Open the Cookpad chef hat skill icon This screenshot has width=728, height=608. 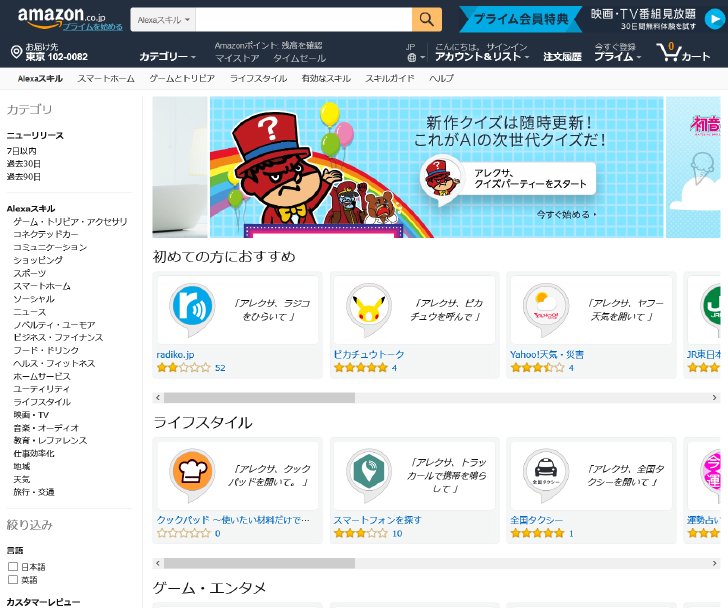pos(192,473)
